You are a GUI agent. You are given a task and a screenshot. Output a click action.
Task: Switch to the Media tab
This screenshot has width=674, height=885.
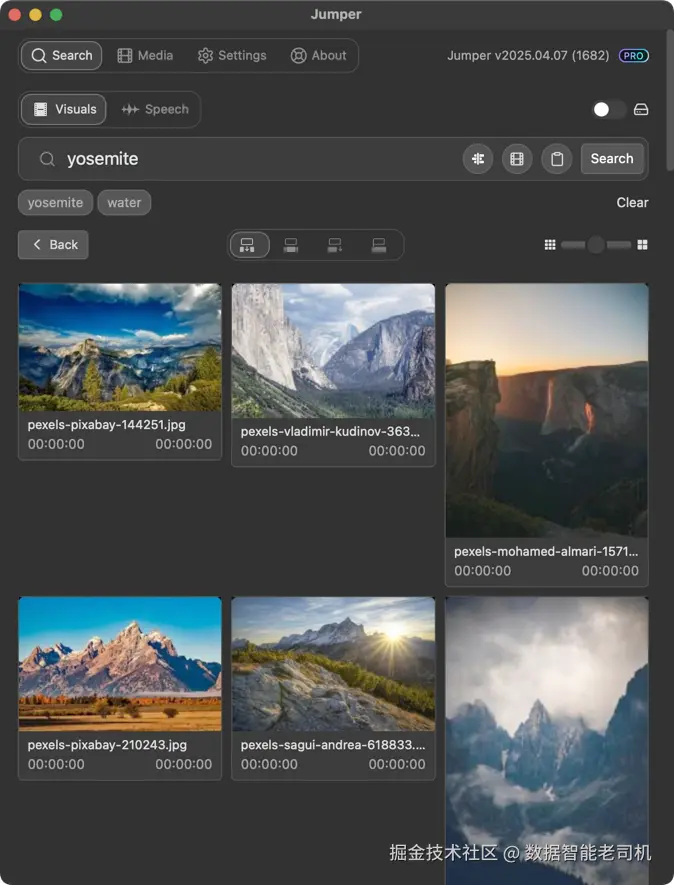click(x=145, y=55)
